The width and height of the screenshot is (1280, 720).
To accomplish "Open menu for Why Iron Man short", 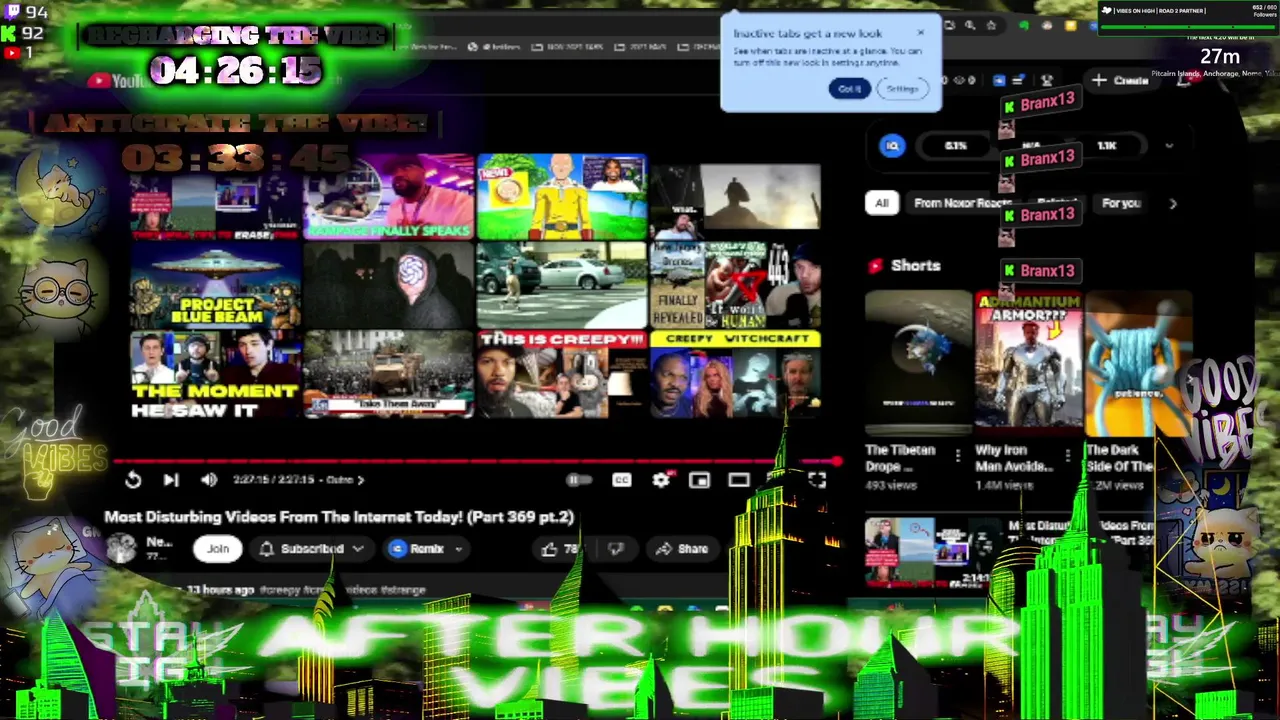I will 1068,457.
